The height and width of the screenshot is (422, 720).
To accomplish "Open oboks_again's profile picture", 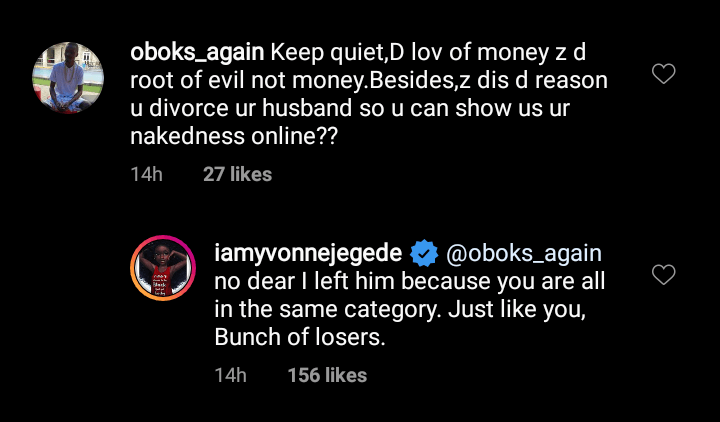I will coord(69,79).
